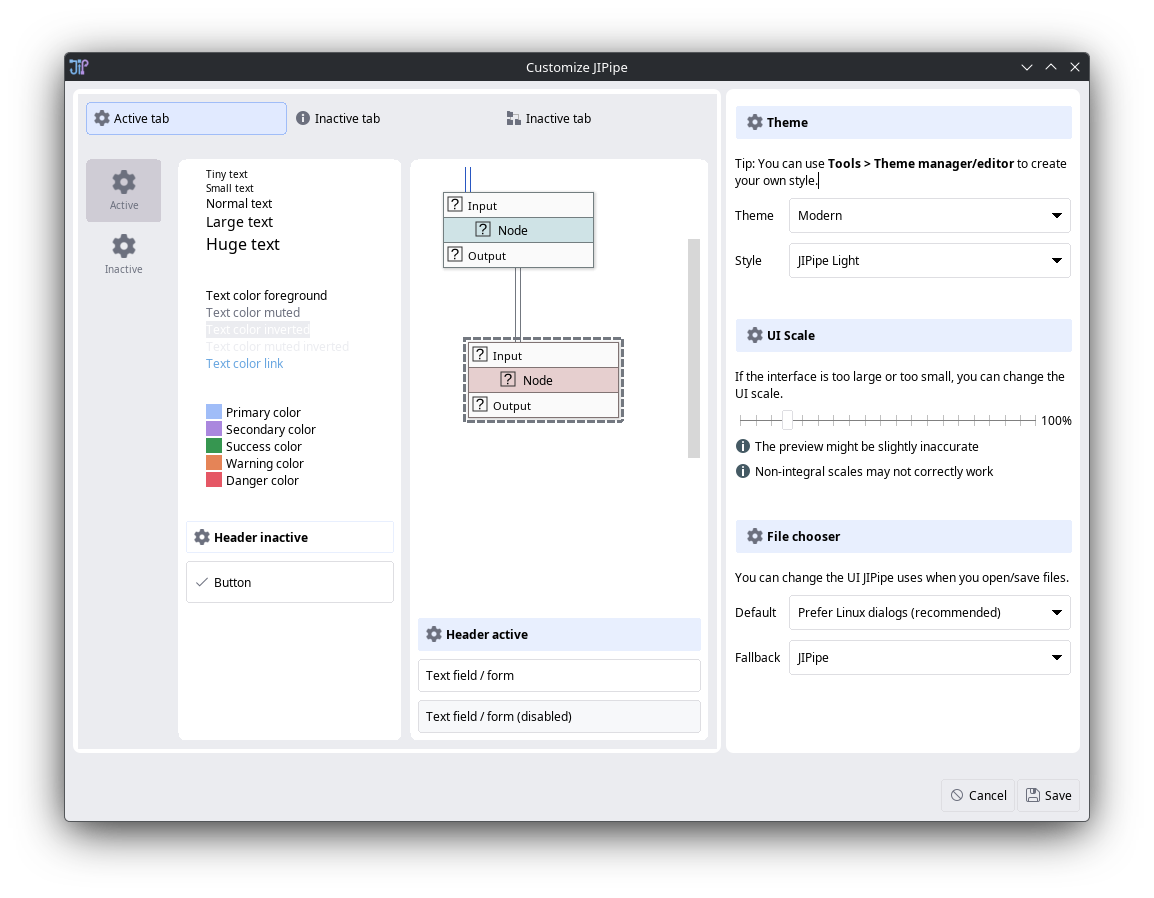The height and width of the screenshot is (898, 1154).
Task: Click the Save button
Action: [1048, 795]
